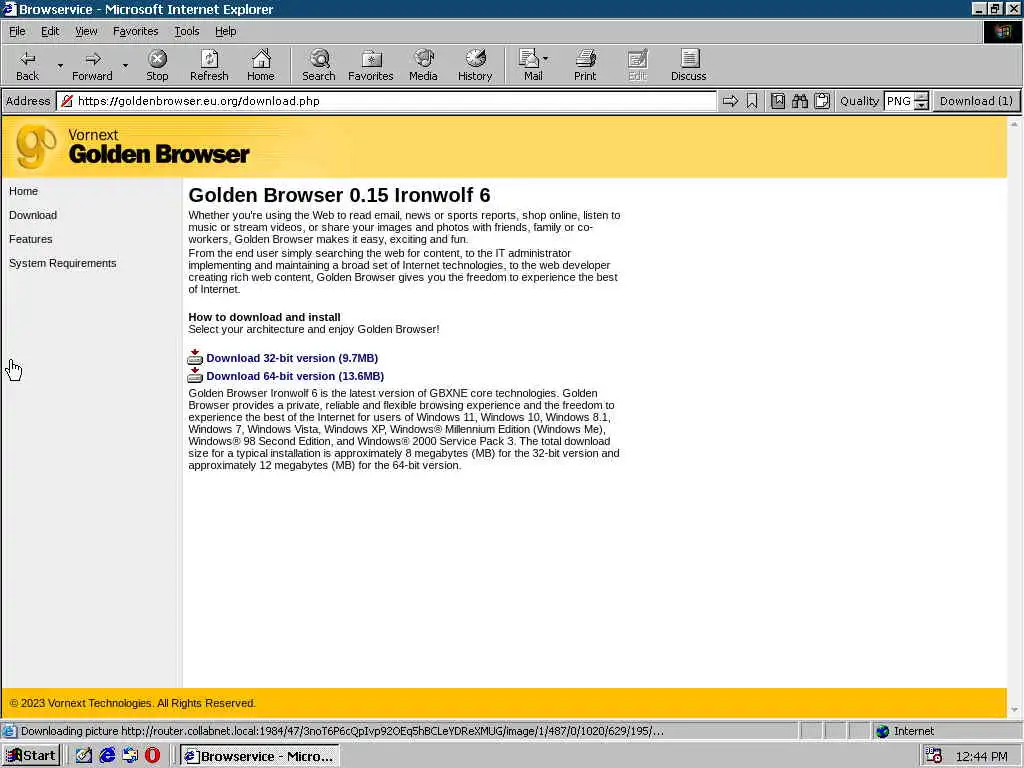
Task: Click the Golden Browser 0.15 Ironwolf 6 heading
Action: tap(339, 195)
